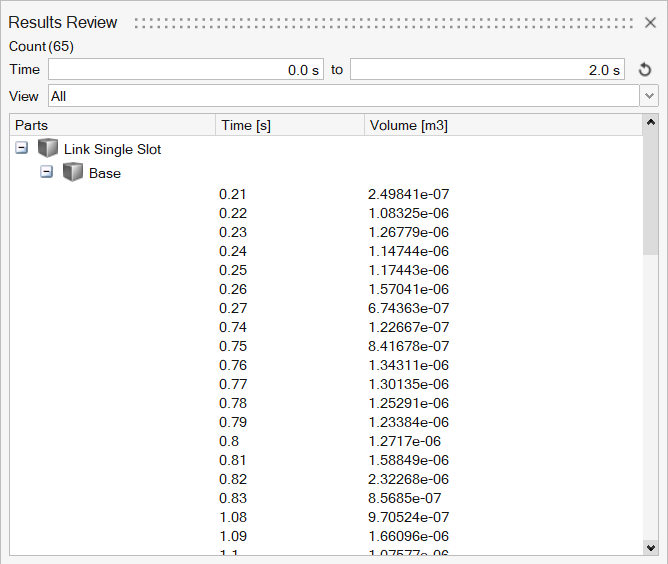668x564 pixels.
Task: Click the reset time range icon
Action: [x=645, y=70]
